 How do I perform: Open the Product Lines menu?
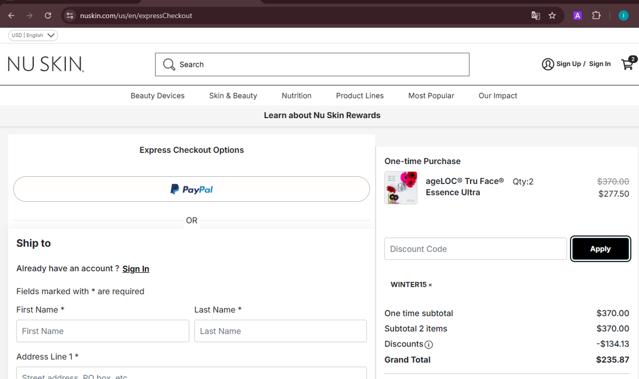tap(360, 95)
